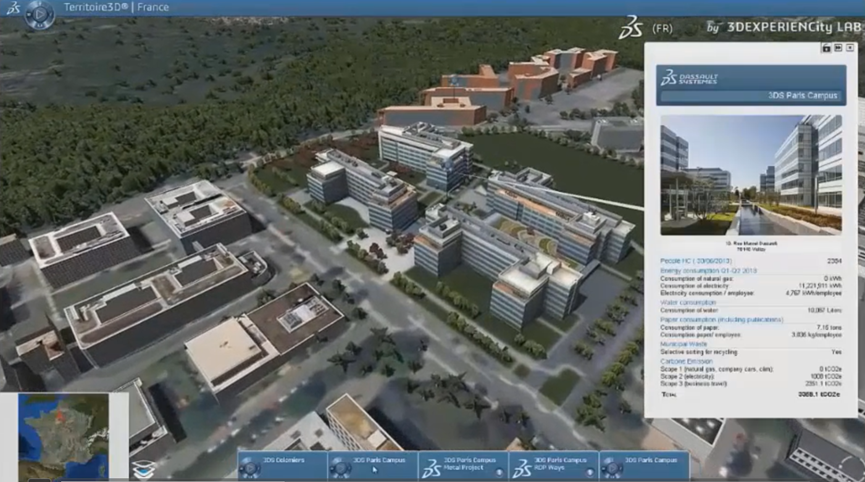The image size is (865, 482).
Task: Click the France minimap thumbnail
Action: pos(63,436)
